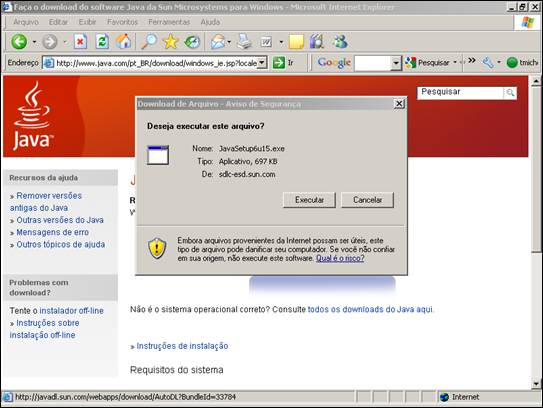This screenshot has width=543, height=408.
Task: Open 'Outras versões do Java' link
Action: click(60, 220)
